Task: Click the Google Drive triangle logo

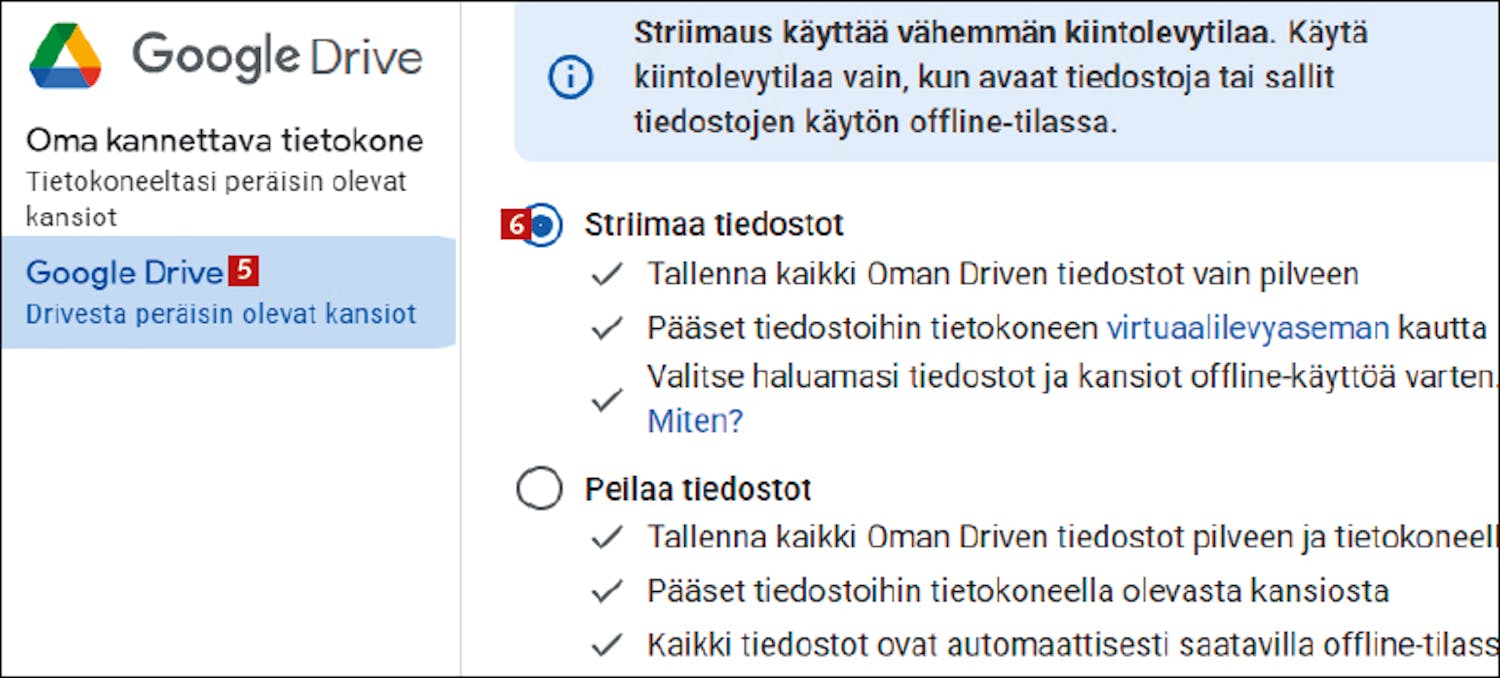Action: pos(66,57)
